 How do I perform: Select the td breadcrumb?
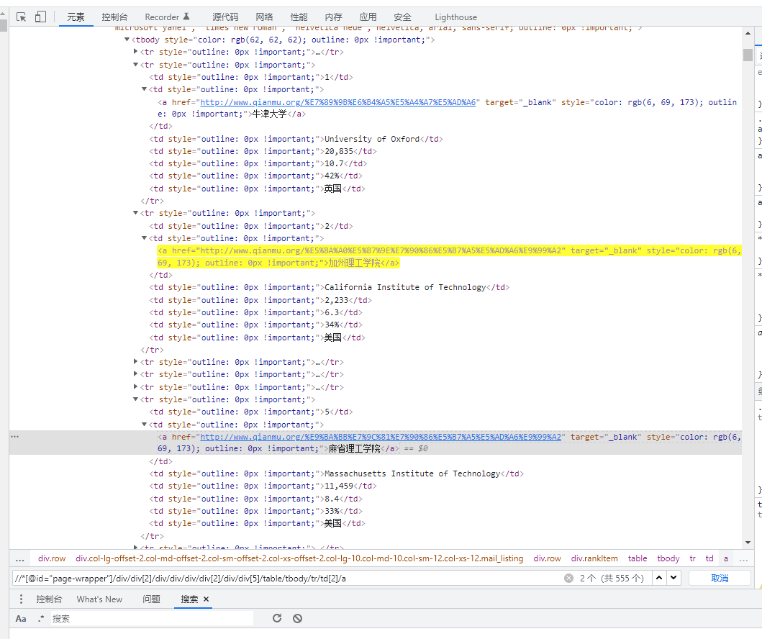click(x=709, y=558)
